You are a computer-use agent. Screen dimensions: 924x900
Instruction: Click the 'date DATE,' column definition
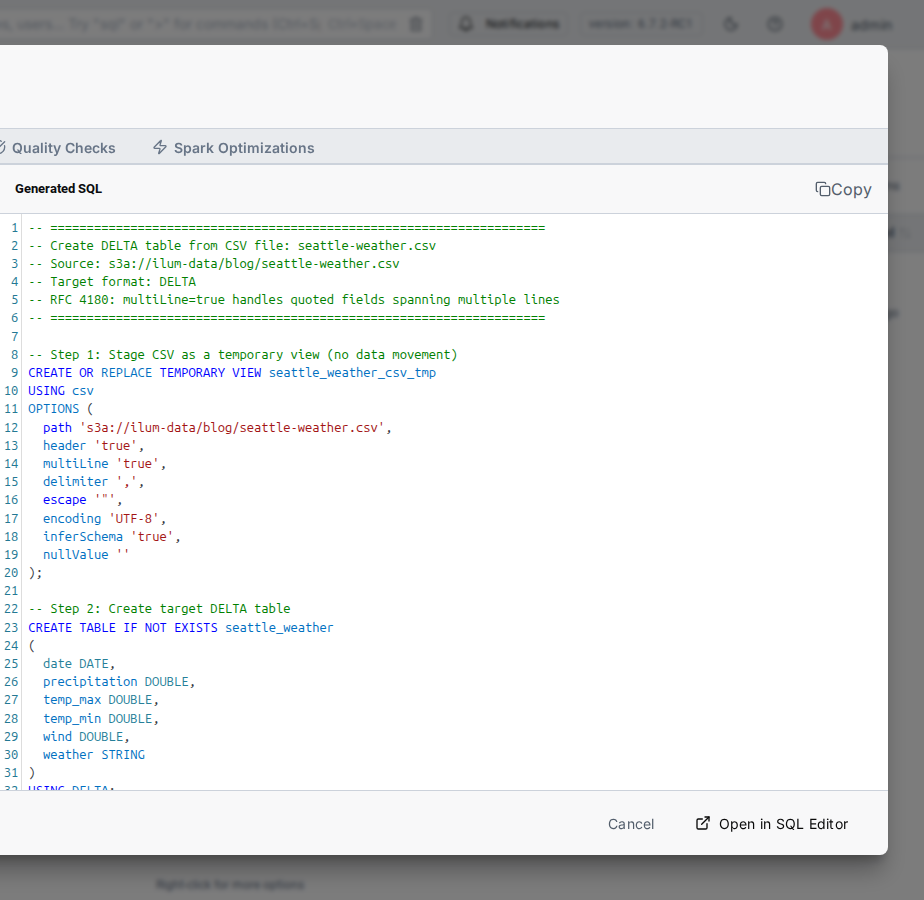pos(78,664)
